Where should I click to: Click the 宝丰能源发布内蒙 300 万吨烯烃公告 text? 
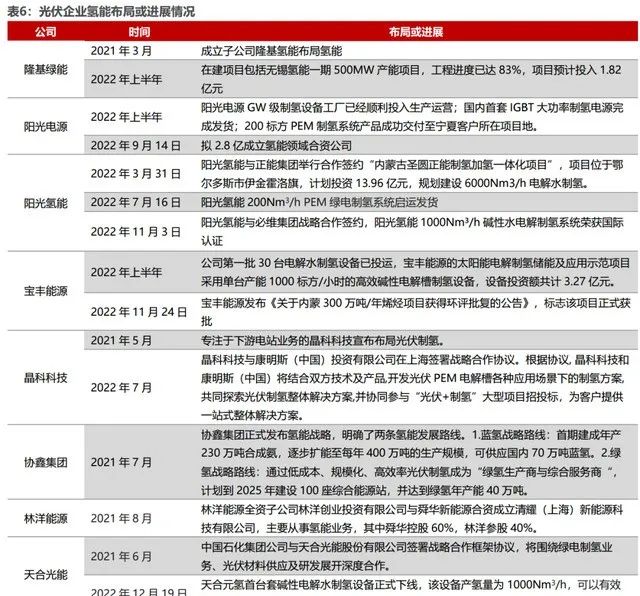pos(416,312)
